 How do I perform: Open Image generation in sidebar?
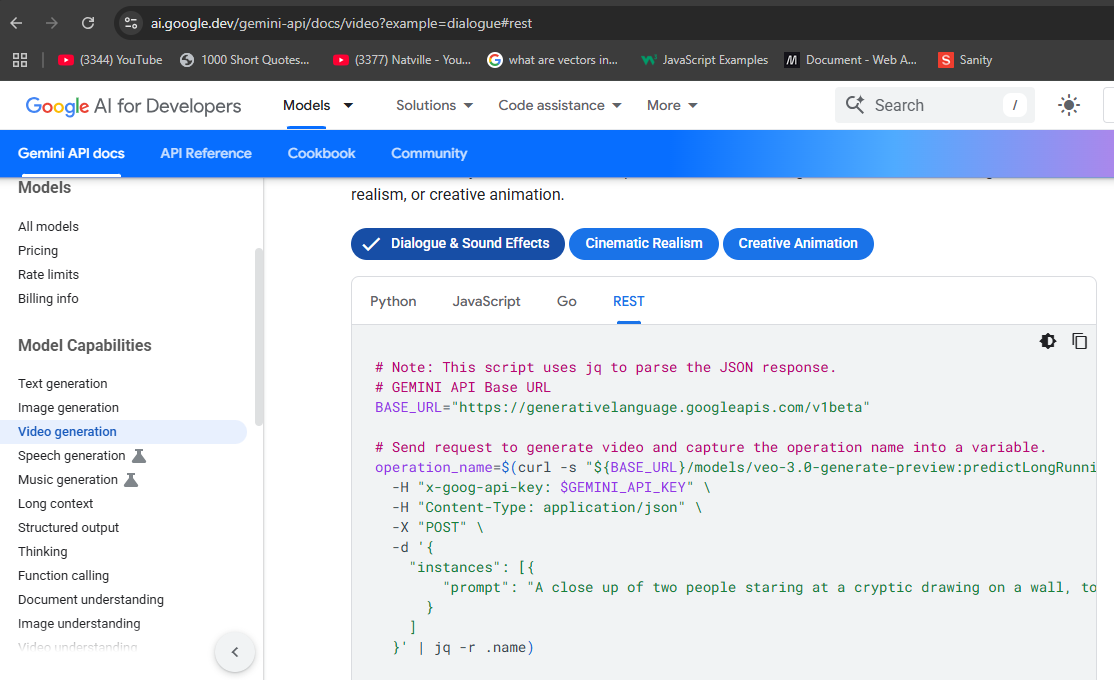coord(68,408)
